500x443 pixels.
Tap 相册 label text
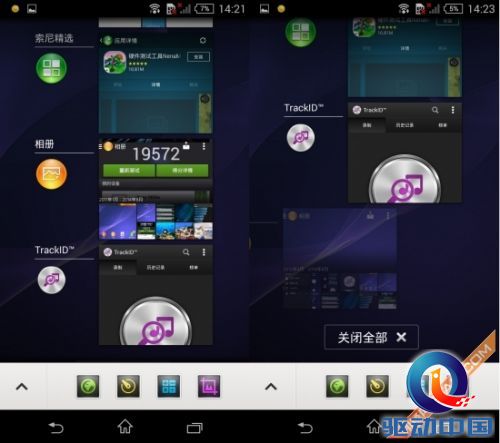pyautogui.click(x=44, y=144)
